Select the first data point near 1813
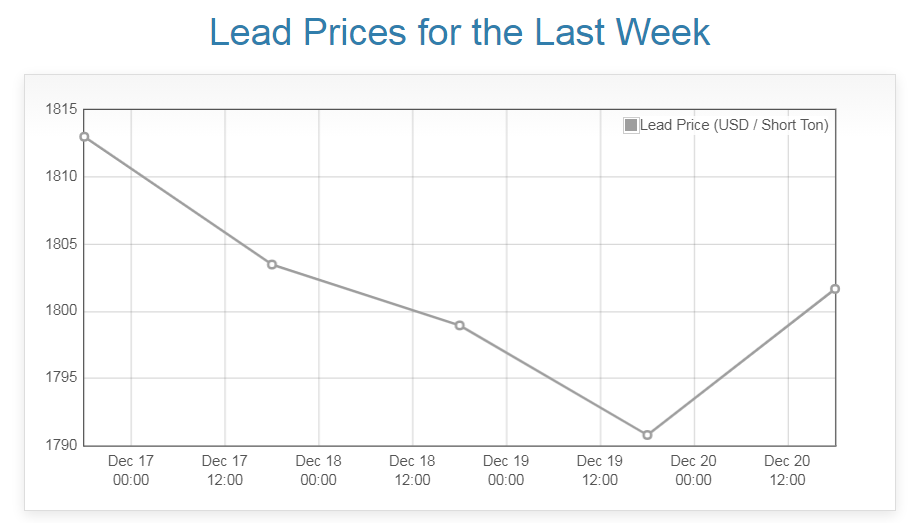921x523 pixels. coord(84,137)
